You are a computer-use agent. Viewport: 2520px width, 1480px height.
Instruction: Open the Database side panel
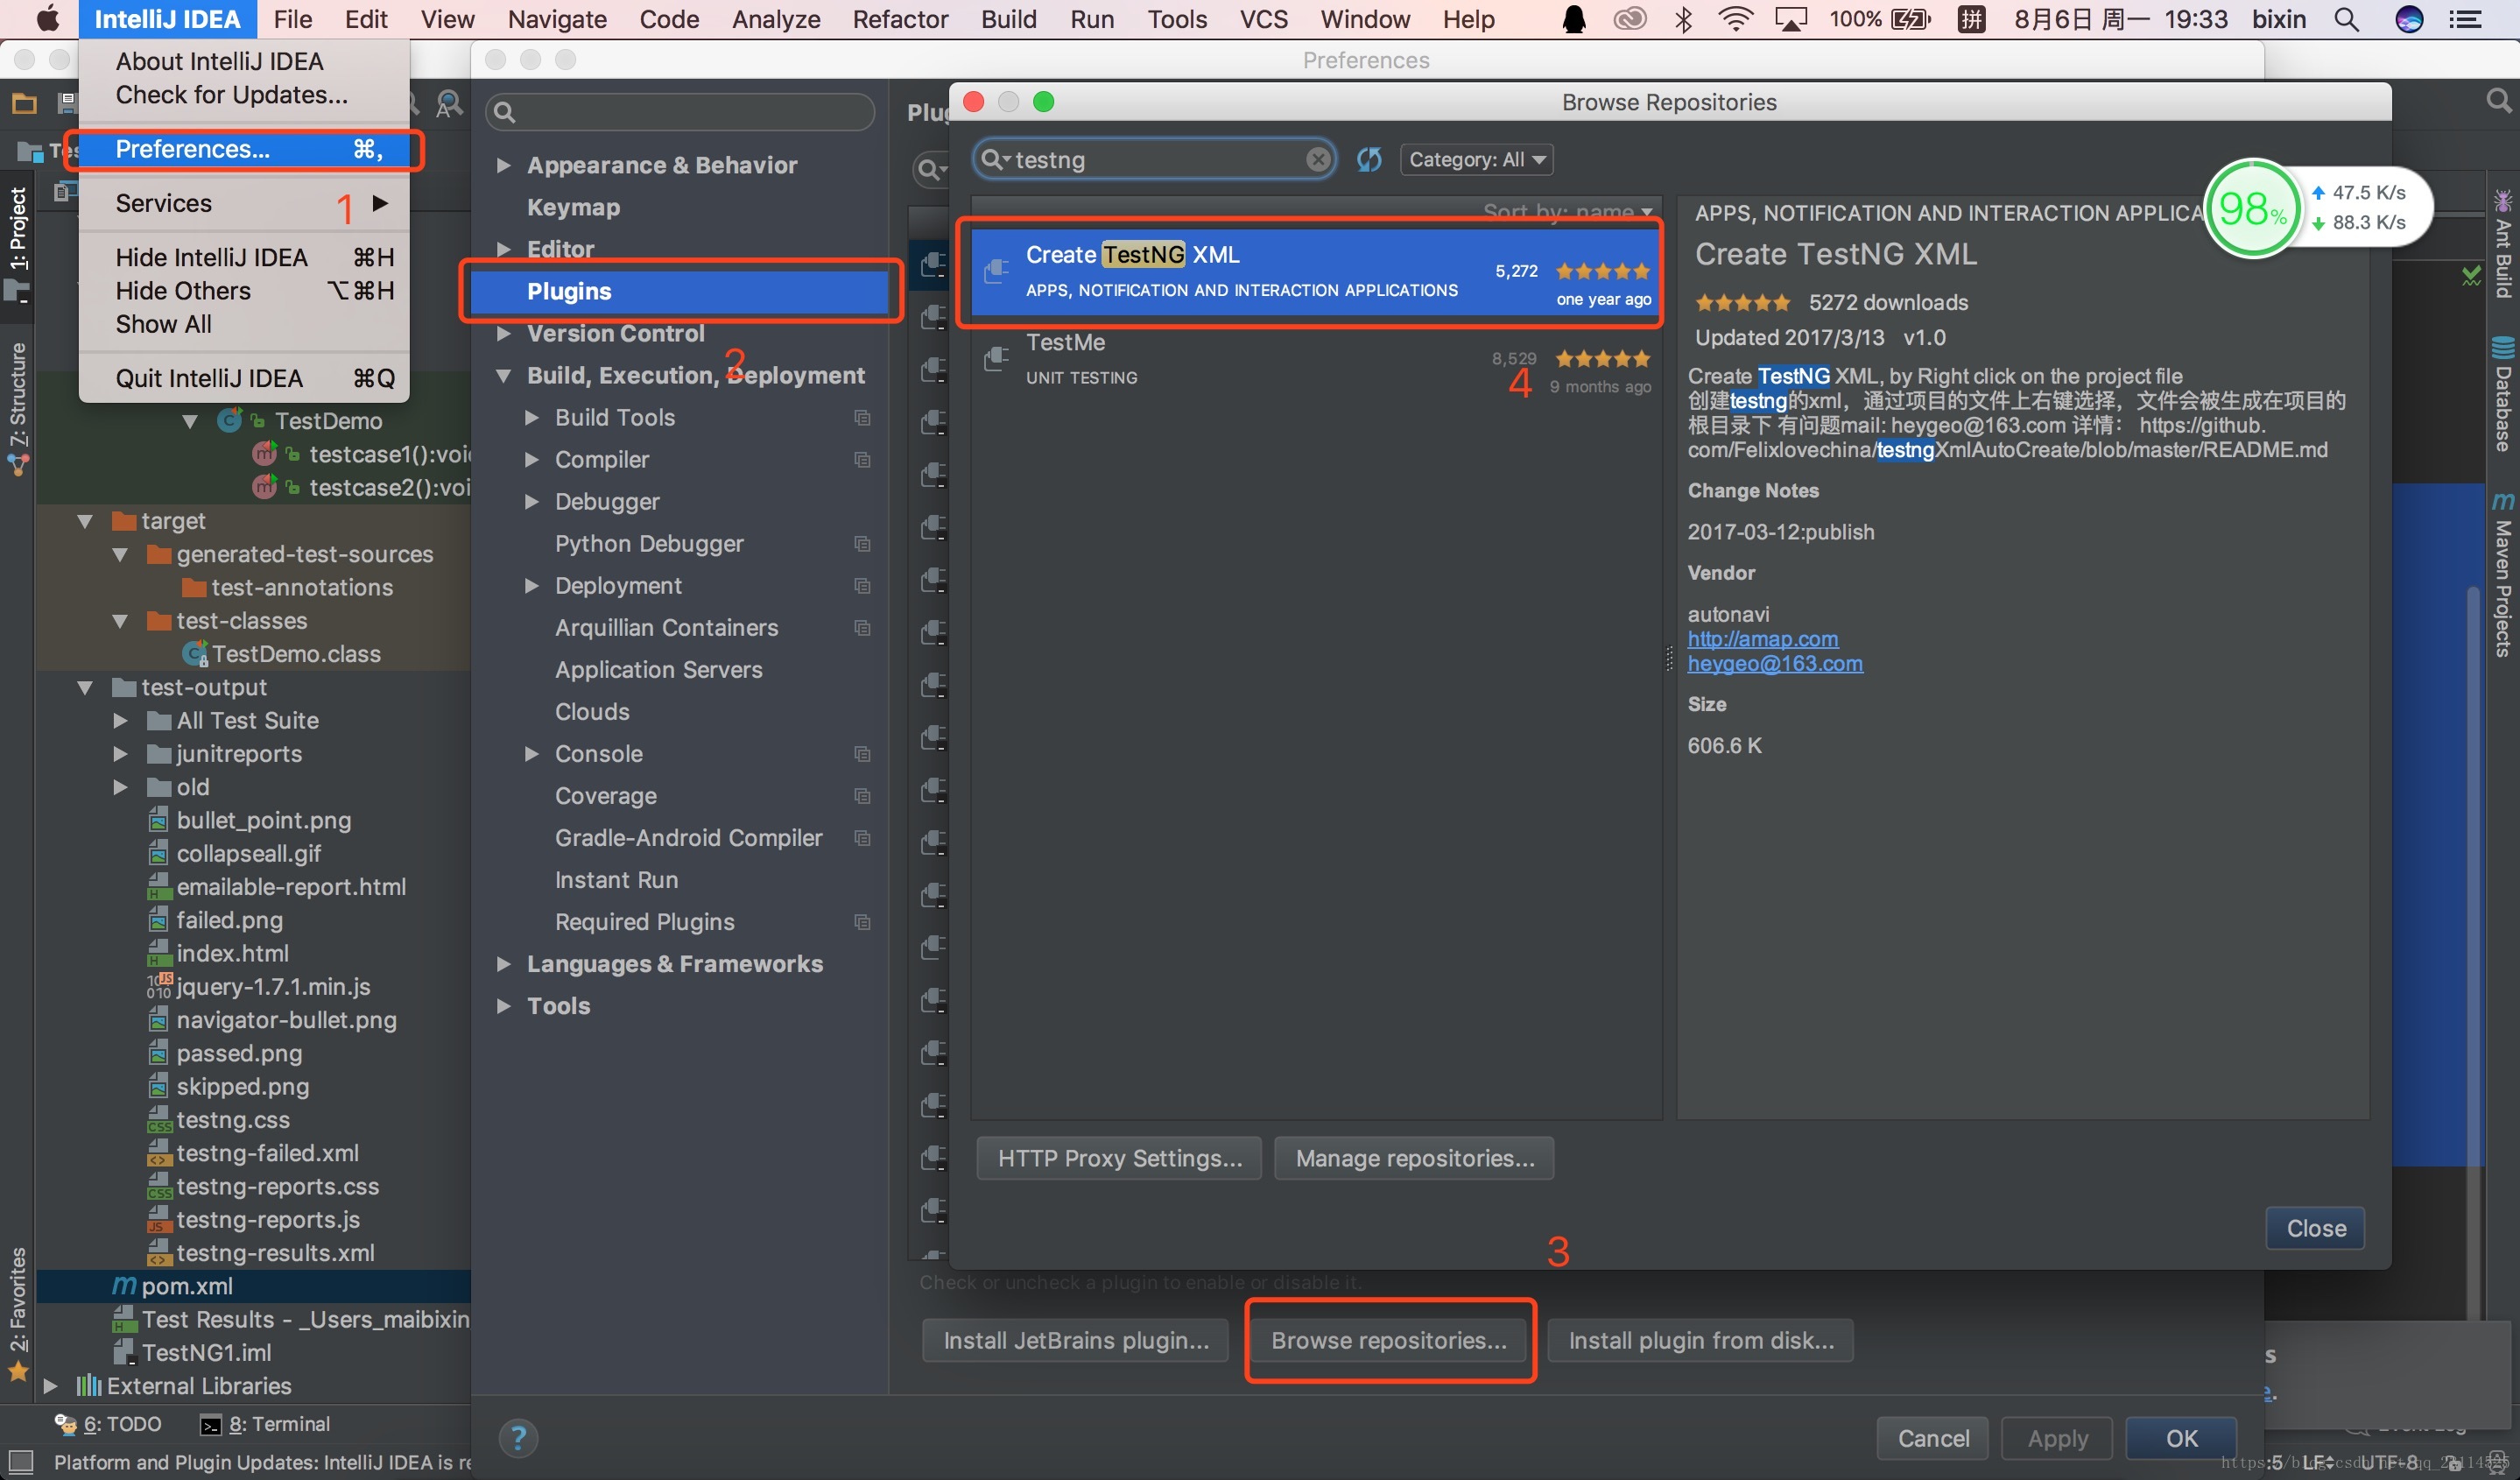(x=2502, y=395)
